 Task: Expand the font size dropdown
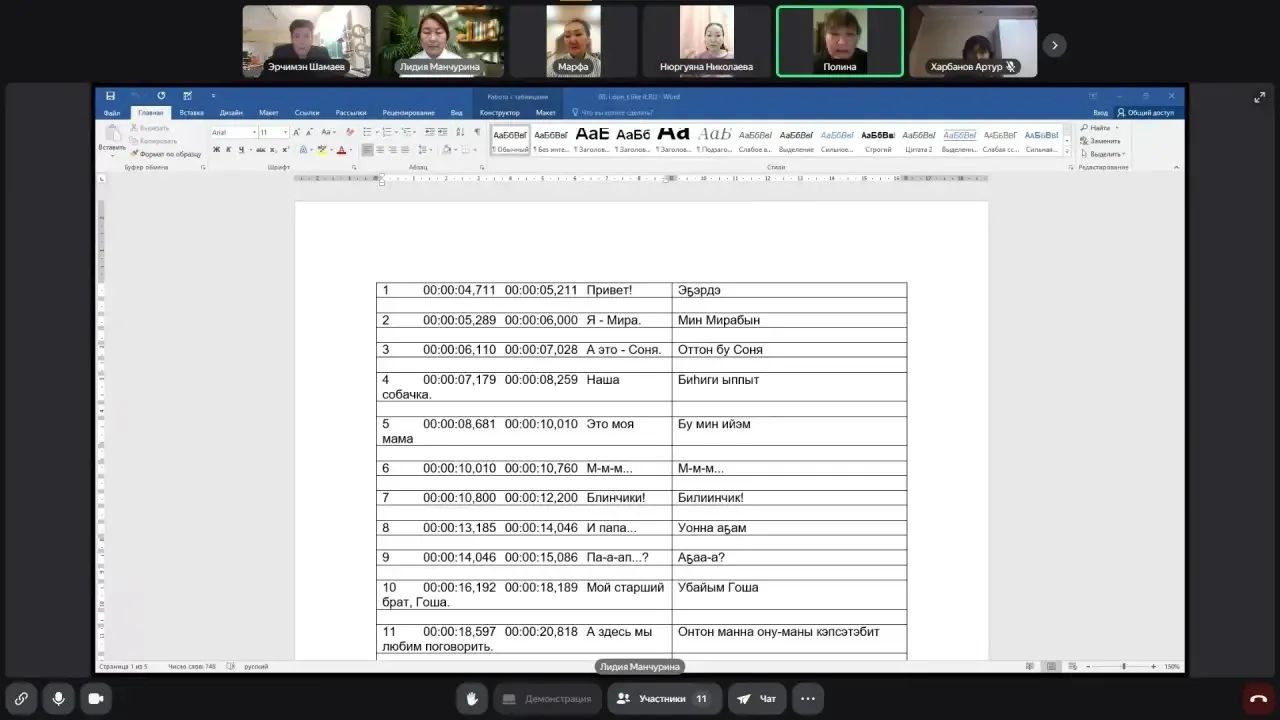[x=283, y=132]
